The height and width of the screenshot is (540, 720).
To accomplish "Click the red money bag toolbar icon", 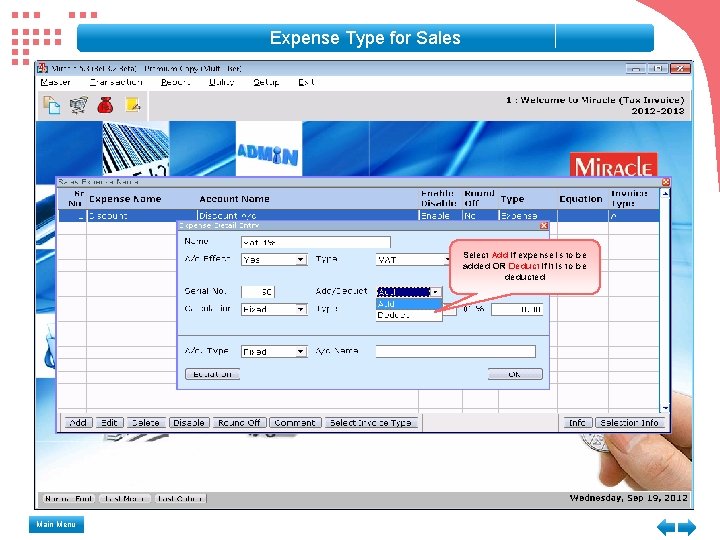I will [105, 105].
